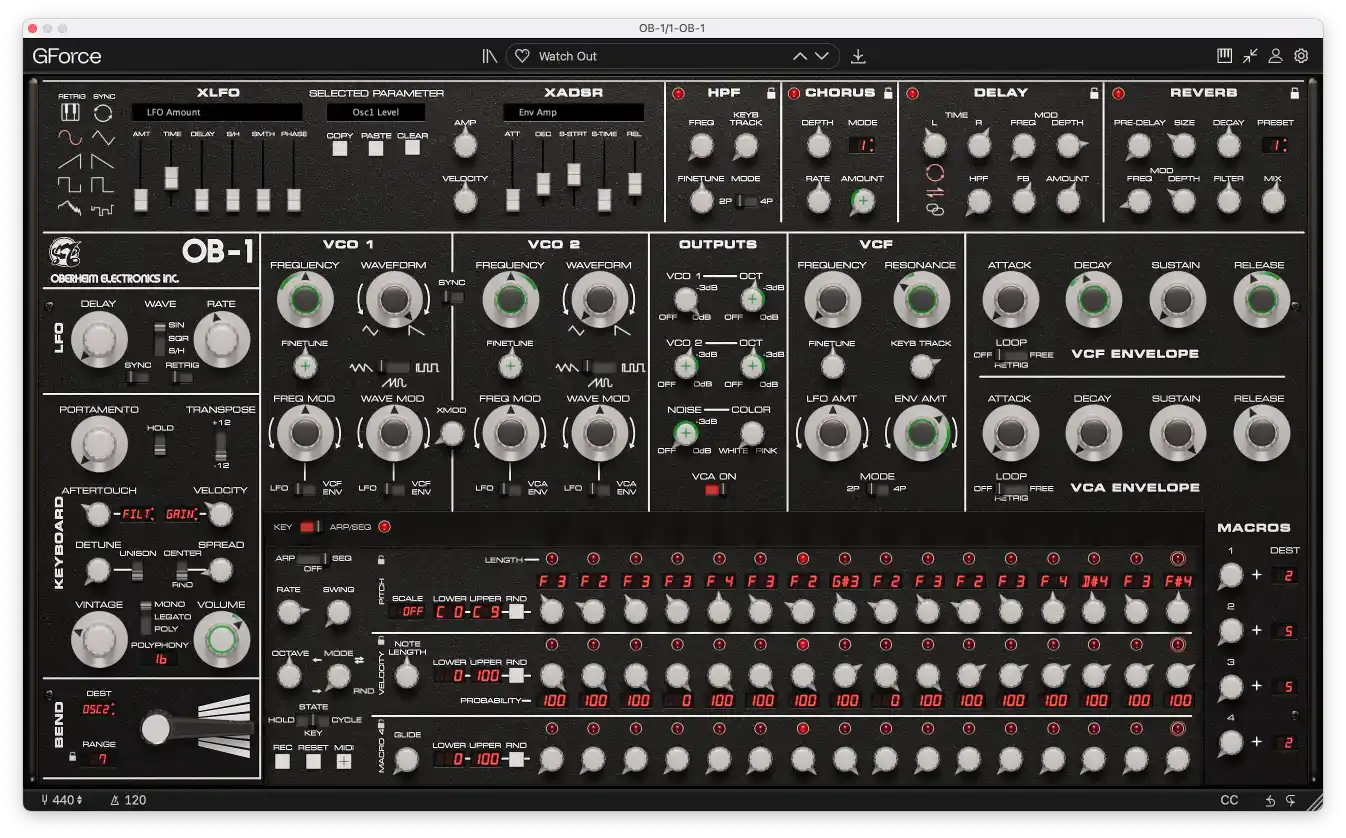Click the XLFO TIME slider handle
Screen dimensions: 1346x838
[171, 178]
